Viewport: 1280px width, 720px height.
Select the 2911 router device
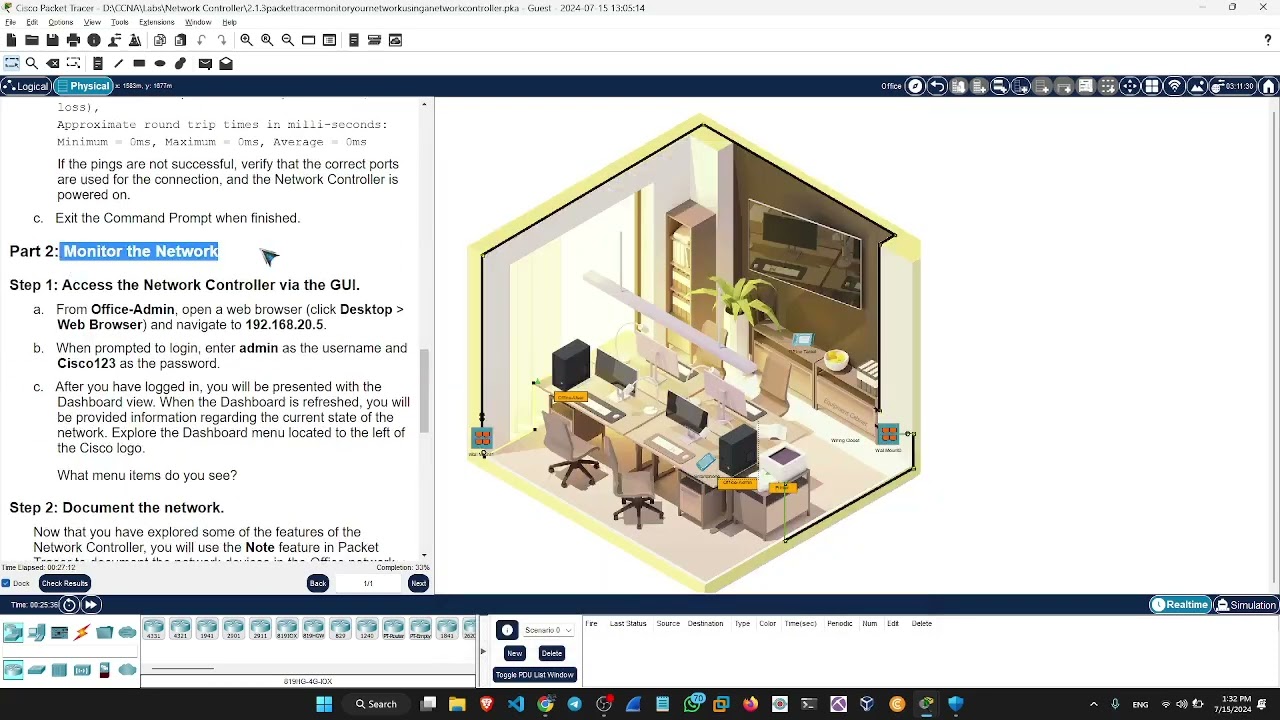point(260,630)
